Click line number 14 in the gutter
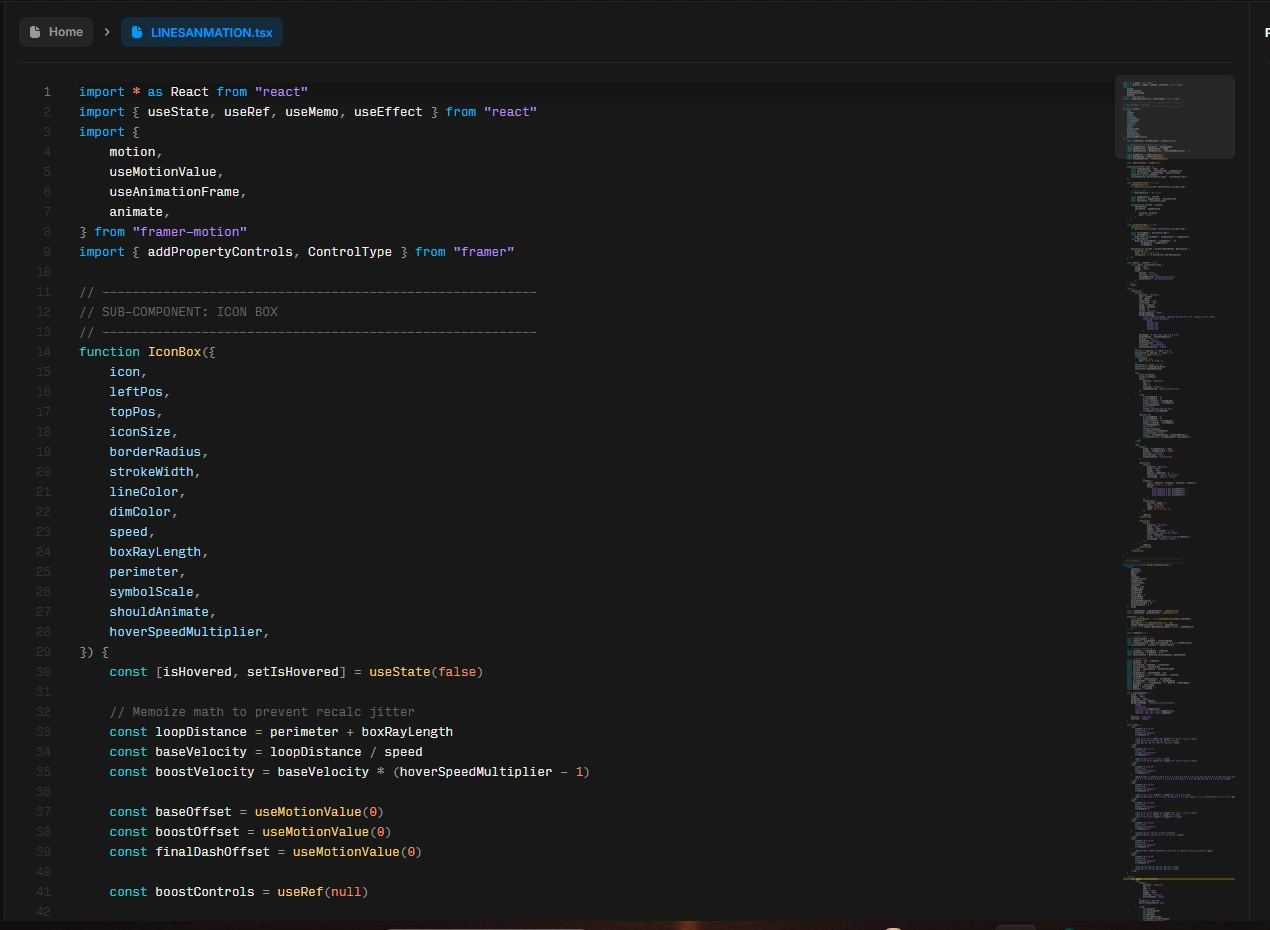This screenshot has width=1270, height=930. (43, 352)
